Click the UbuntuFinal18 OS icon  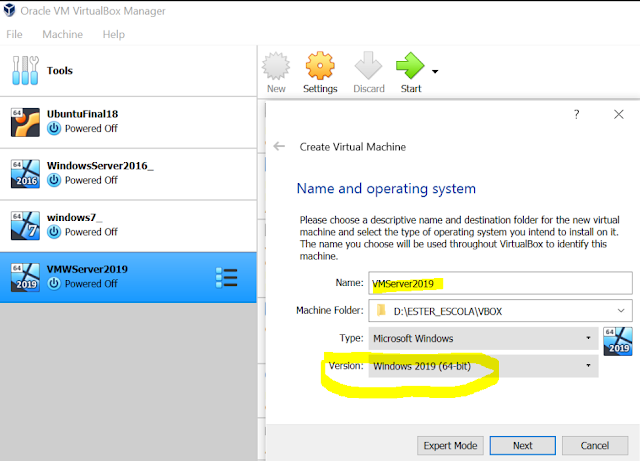click(x=25, y=122)
